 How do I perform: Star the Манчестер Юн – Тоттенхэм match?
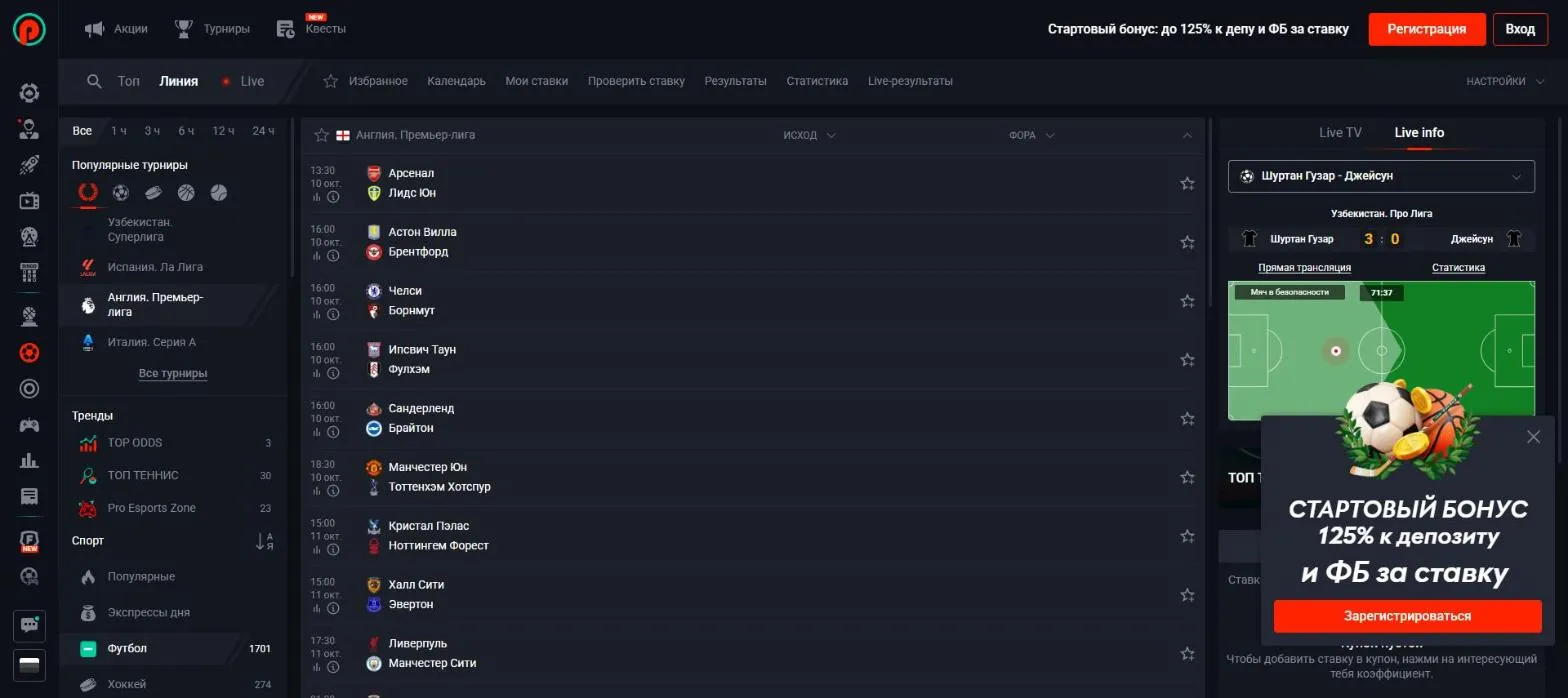coord(1187,477)
